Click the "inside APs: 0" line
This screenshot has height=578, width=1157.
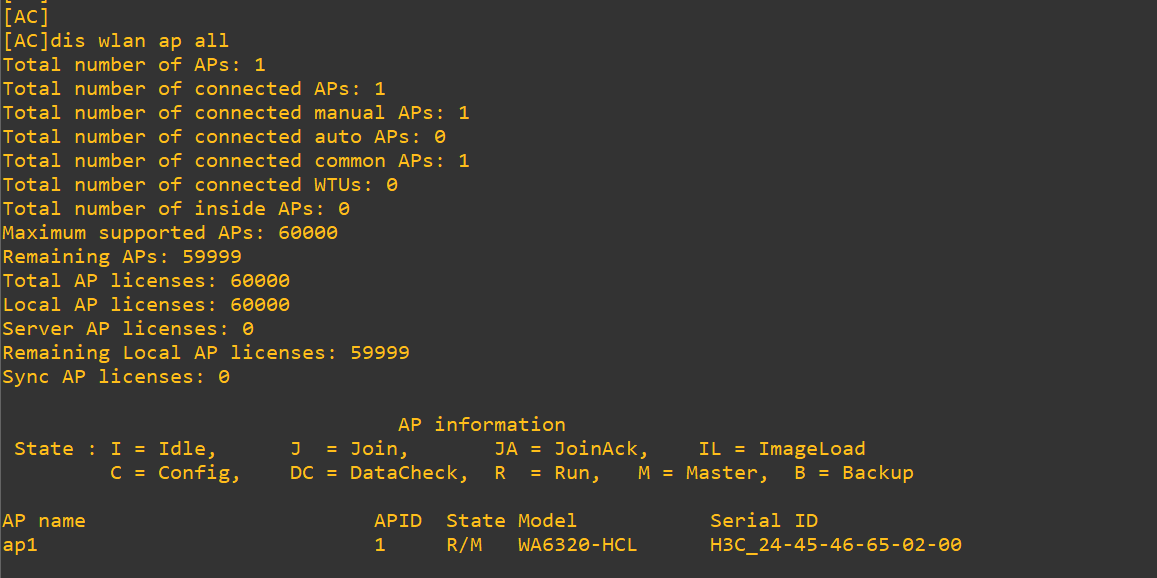175,209
